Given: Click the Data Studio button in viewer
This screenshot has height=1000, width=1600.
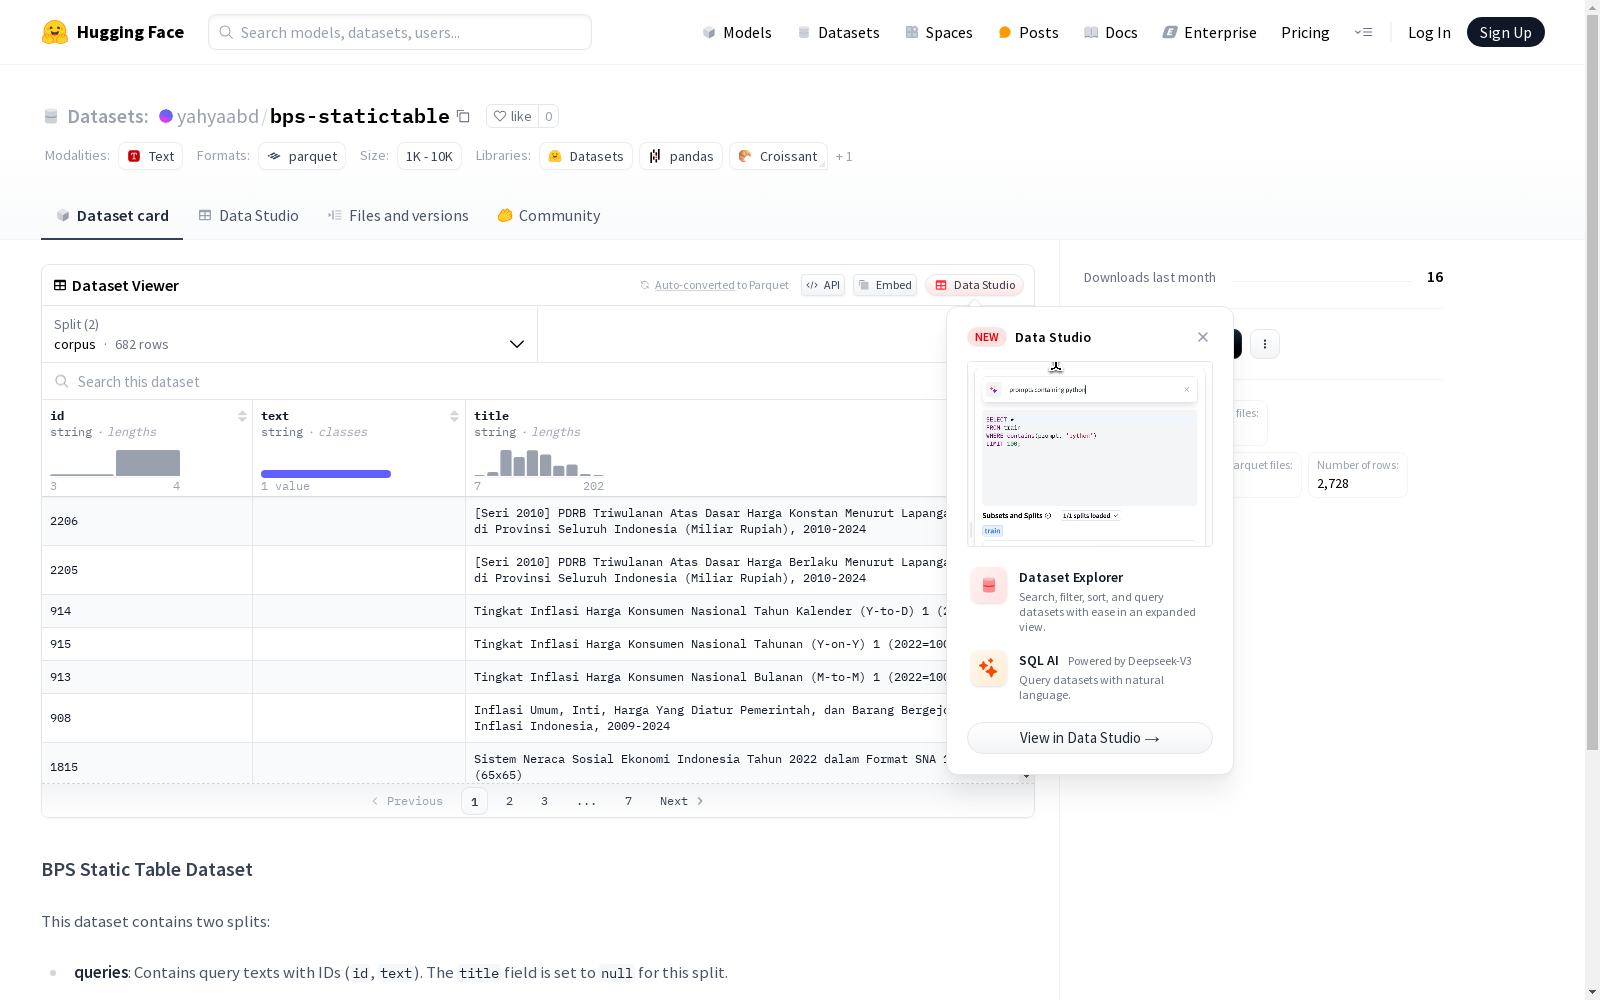Looking at the screenshot, I should click(974, 285).
